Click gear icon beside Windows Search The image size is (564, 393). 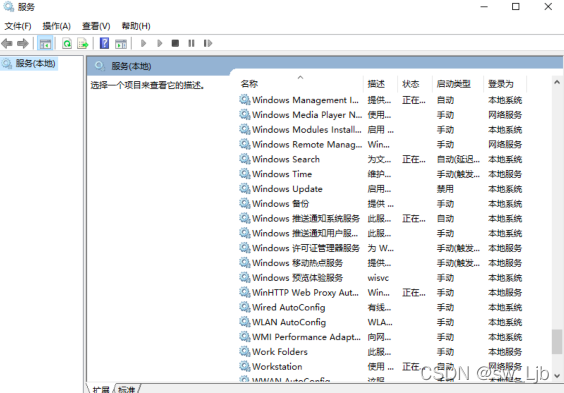coord(245,159)
